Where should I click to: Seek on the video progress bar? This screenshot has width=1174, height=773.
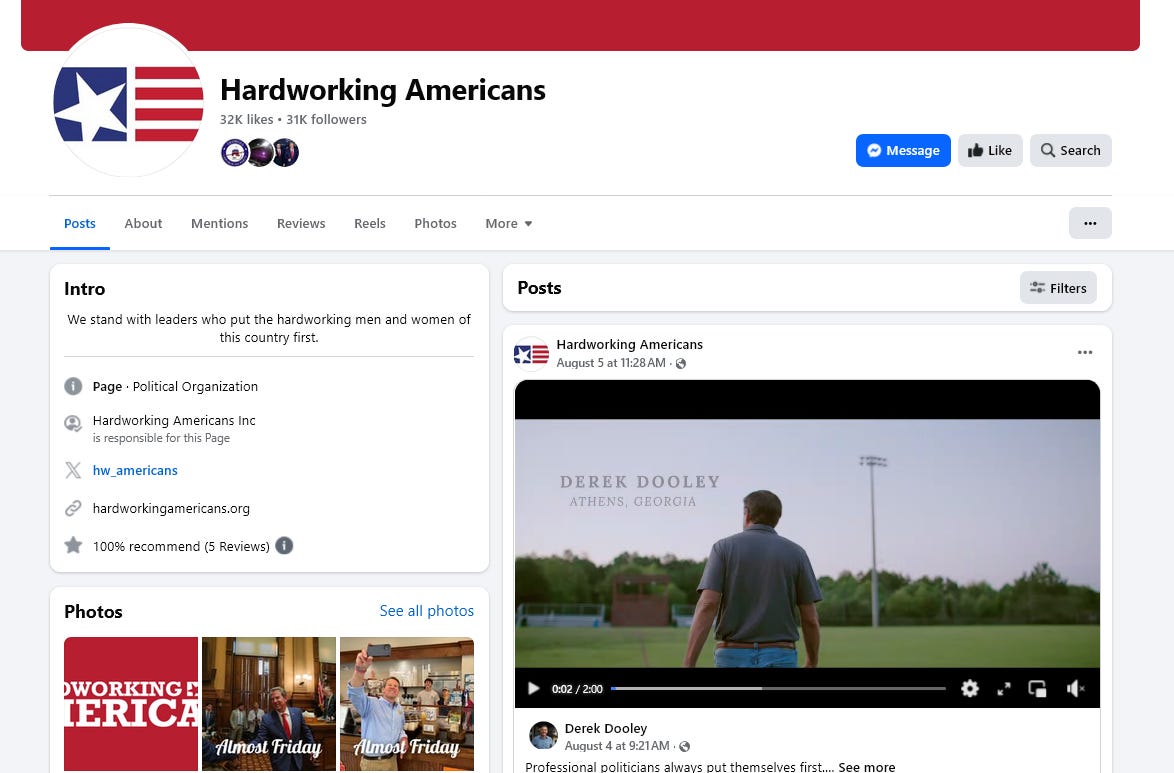778,688
